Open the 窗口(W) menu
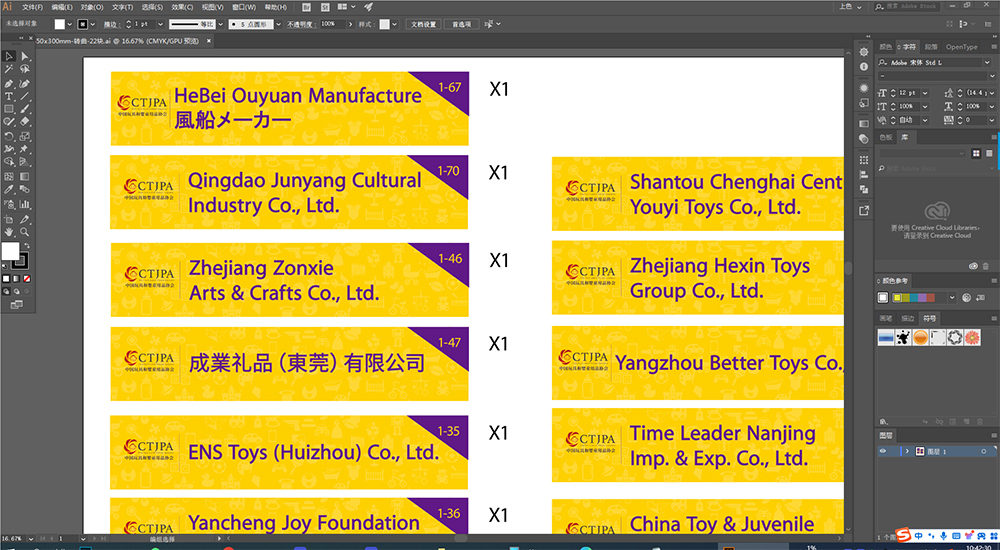This screenshot has height=550, width=1000. click(x=244, y=7)
